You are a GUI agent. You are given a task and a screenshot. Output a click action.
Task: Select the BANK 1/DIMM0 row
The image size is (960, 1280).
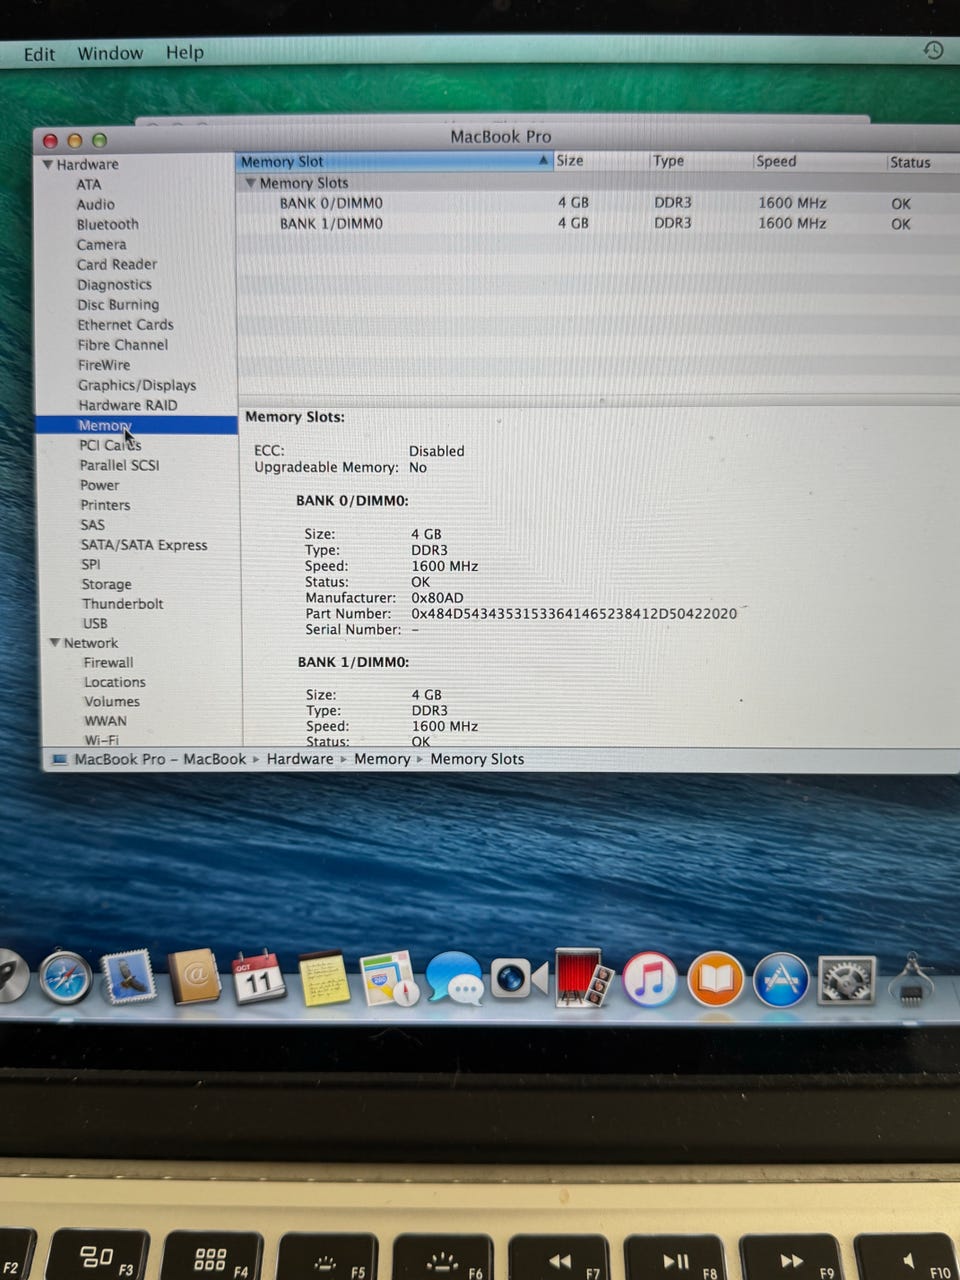pos(331,223)
